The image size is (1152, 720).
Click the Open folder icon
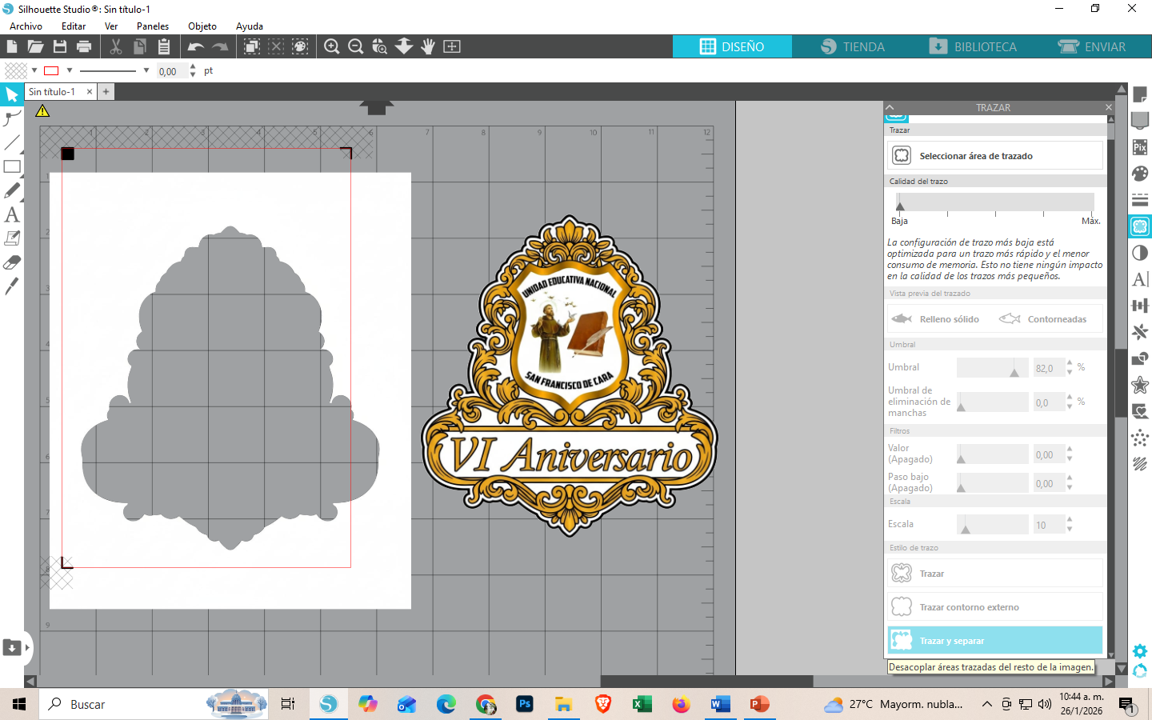(x=35, y=46)
